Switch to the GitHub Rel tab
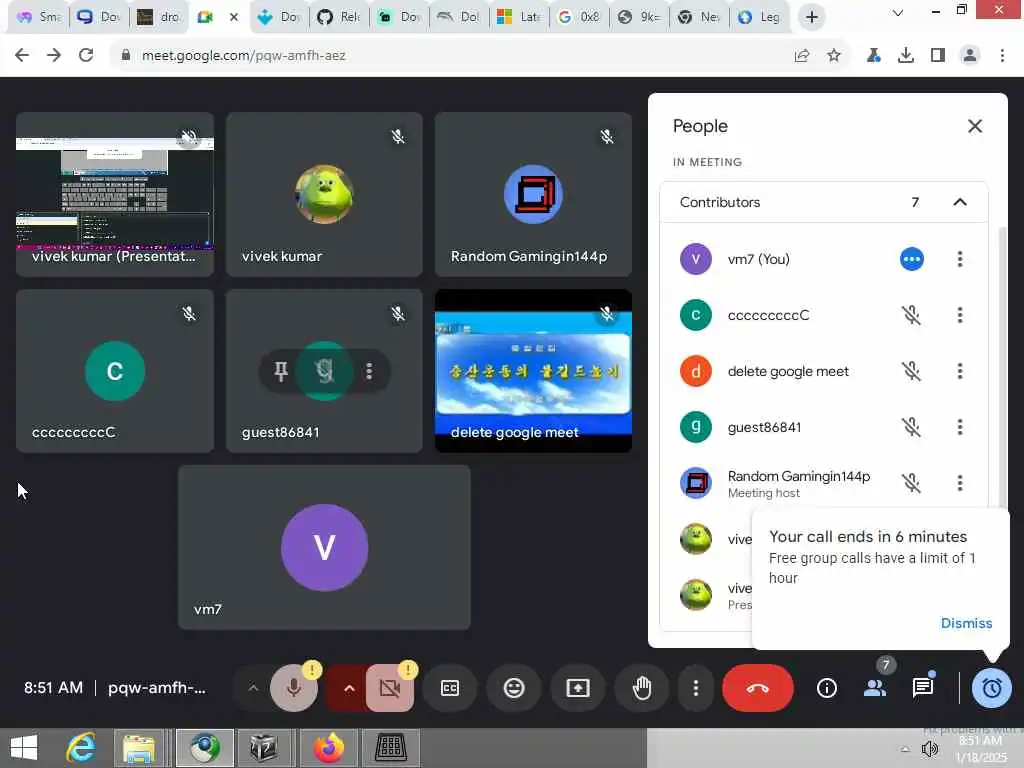Screen dimensions: 1024x768 (339, 17)
